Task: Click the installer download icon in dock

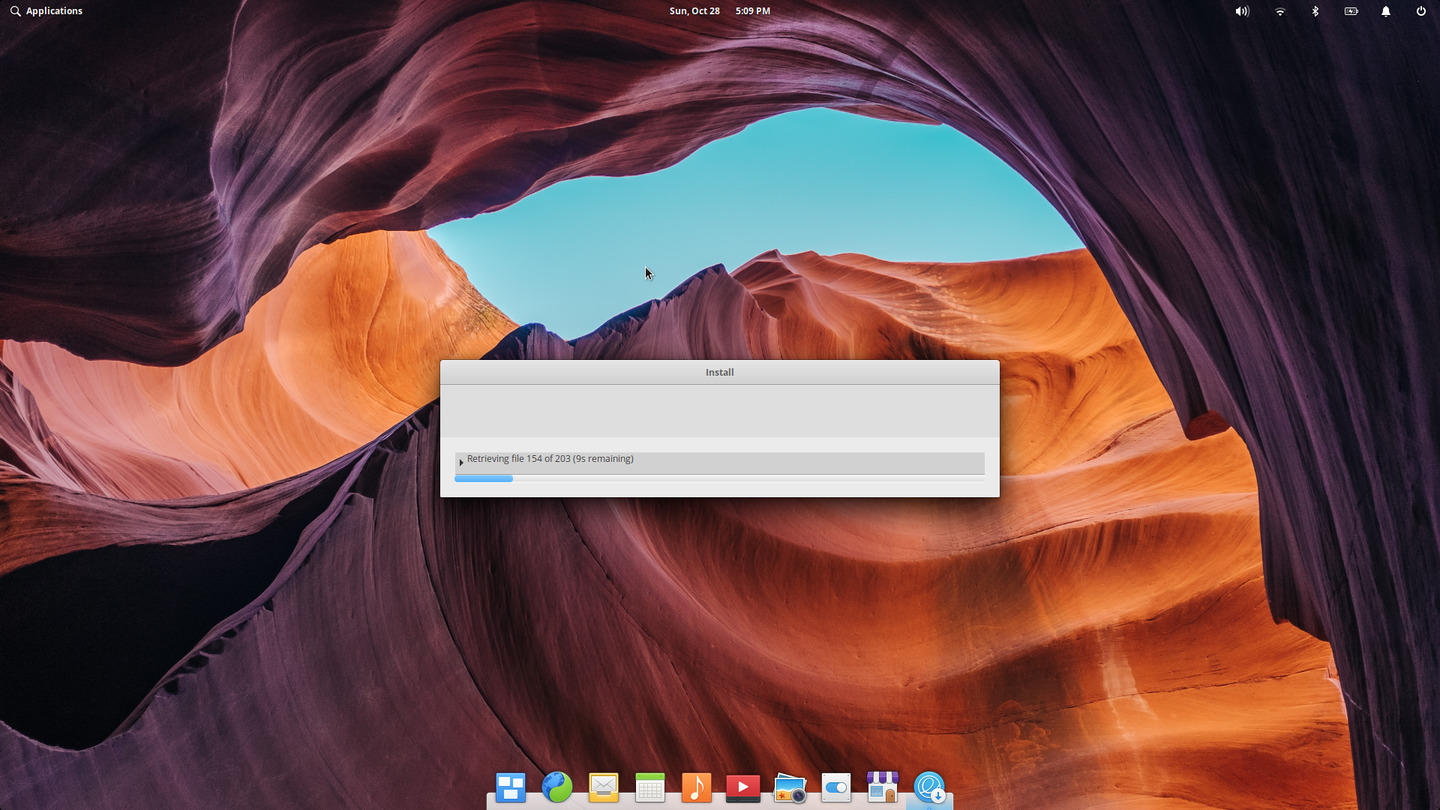Action: (x=929, y=788)
